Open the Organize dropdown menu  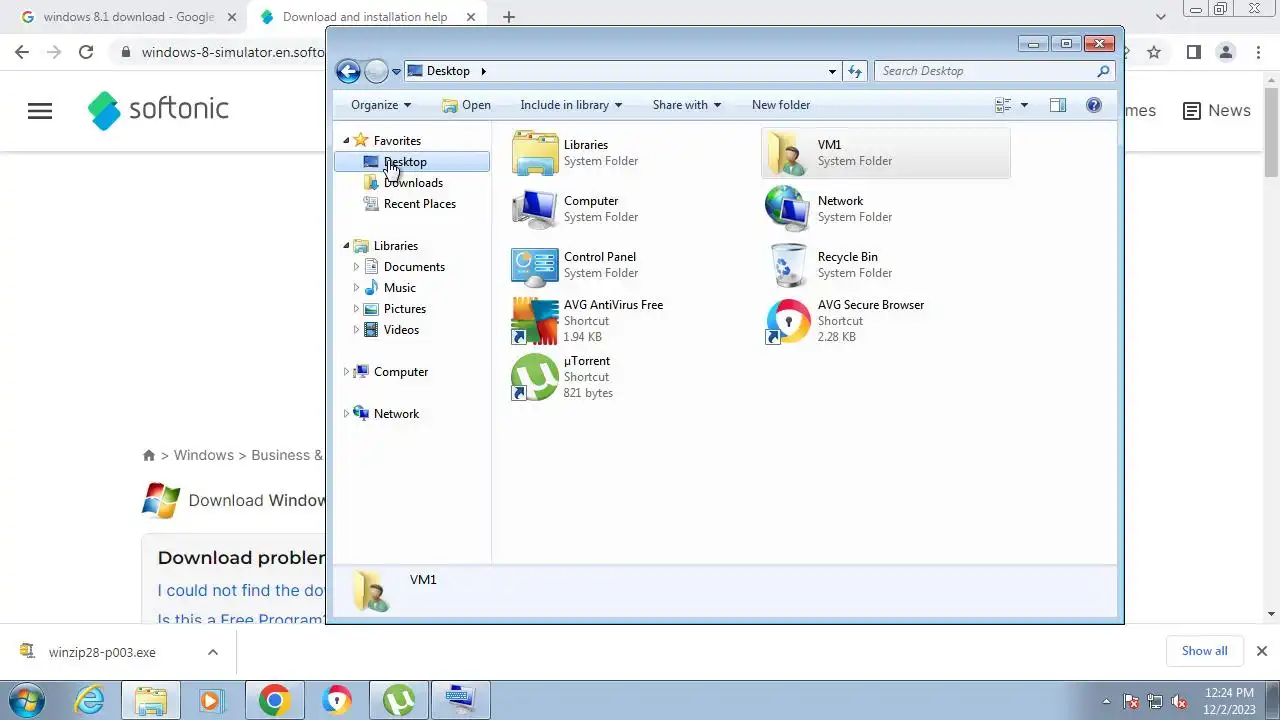(381, 105)
